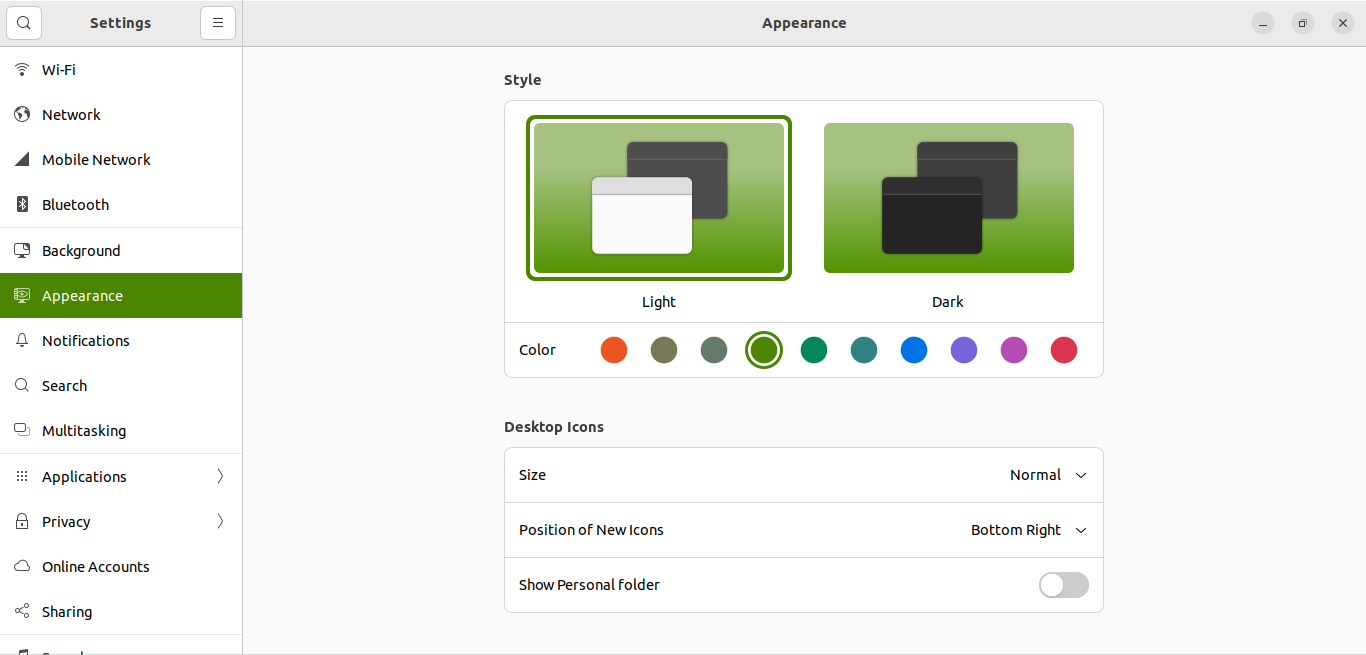Viewport: 1366px width, 655px height.
Task: Select the Notifications bell icon
Action: pyautogui.click(x=21, y=340)
